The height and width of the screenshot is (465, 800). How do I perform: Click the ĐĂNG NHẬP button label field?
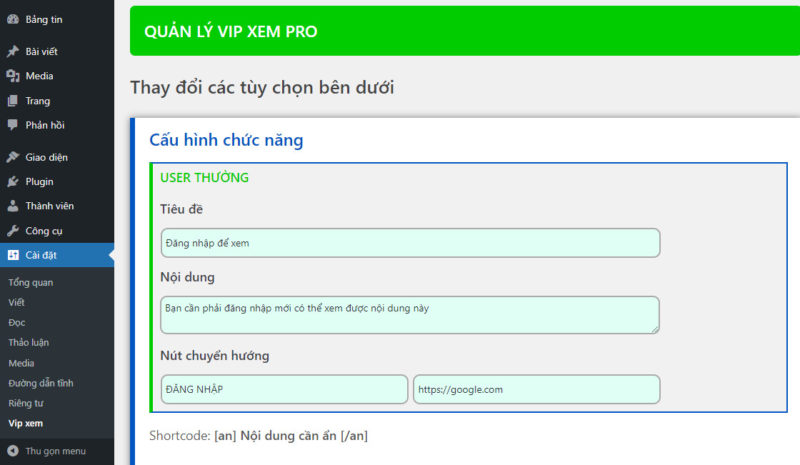pos(284,389)
